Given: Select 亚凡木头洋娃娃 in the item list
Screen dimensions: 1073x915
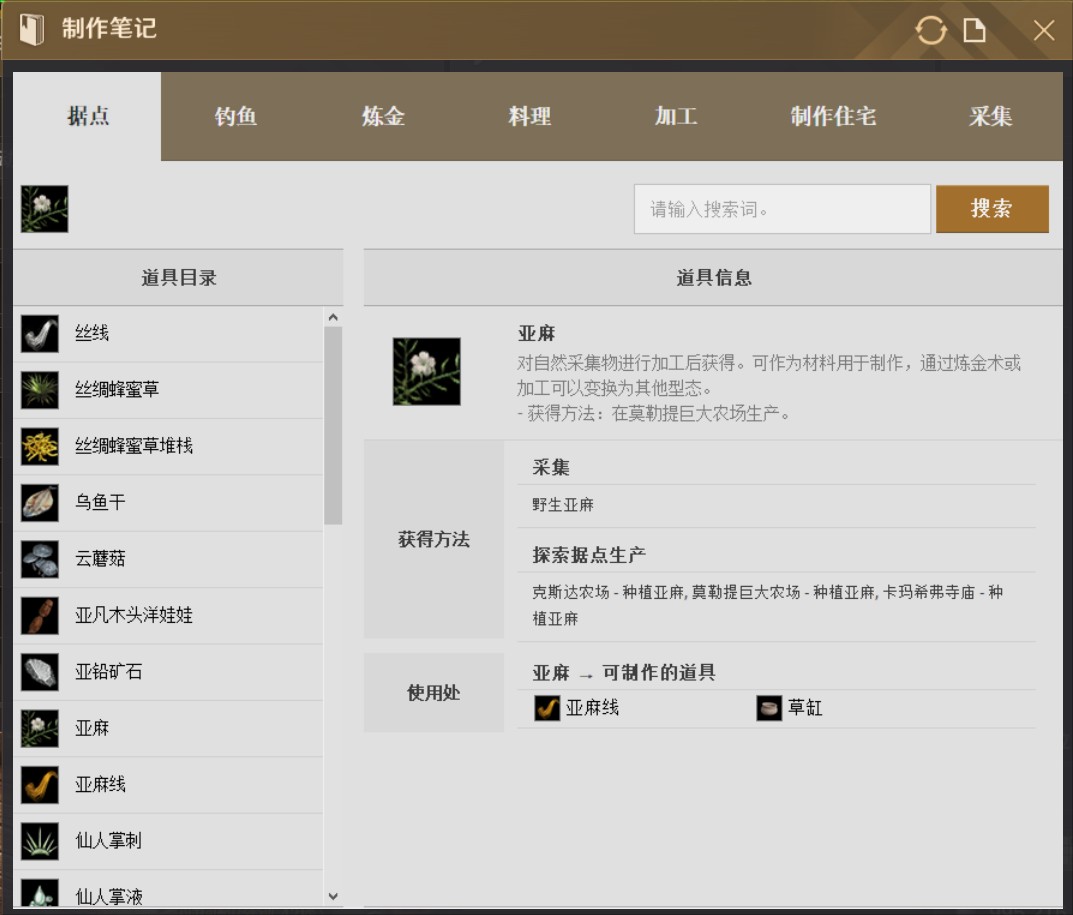Looking at the screenshot, I should click(134, 616).
